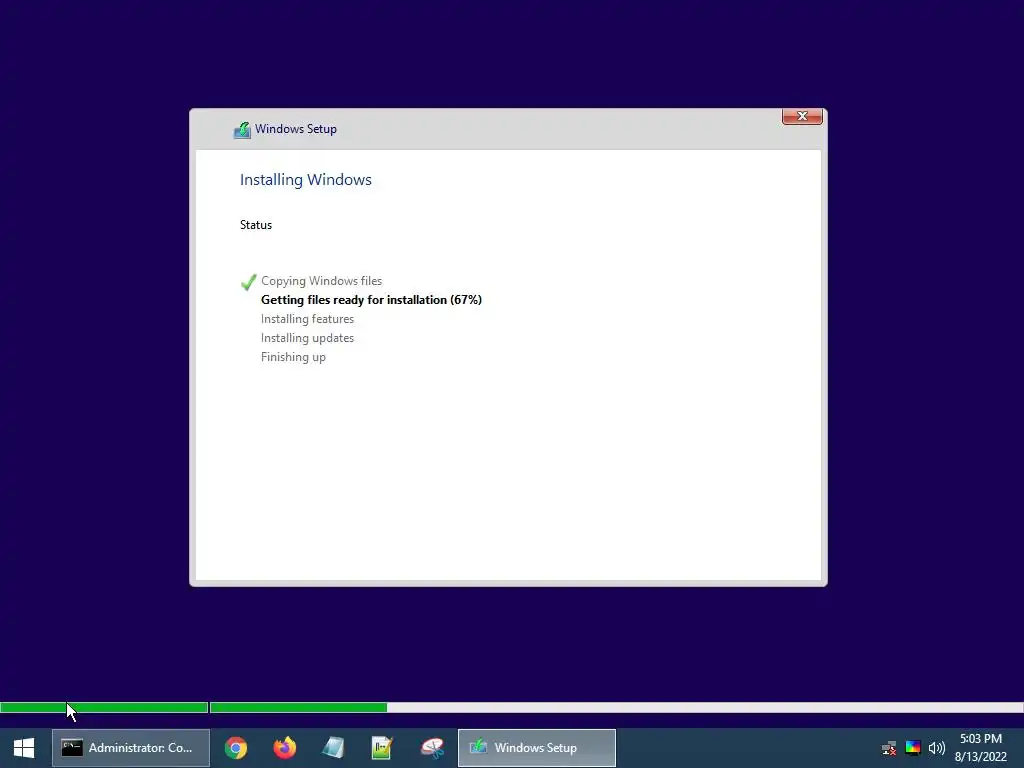Select 'Getting files ready for installation (67%)'

coord(371,300)
